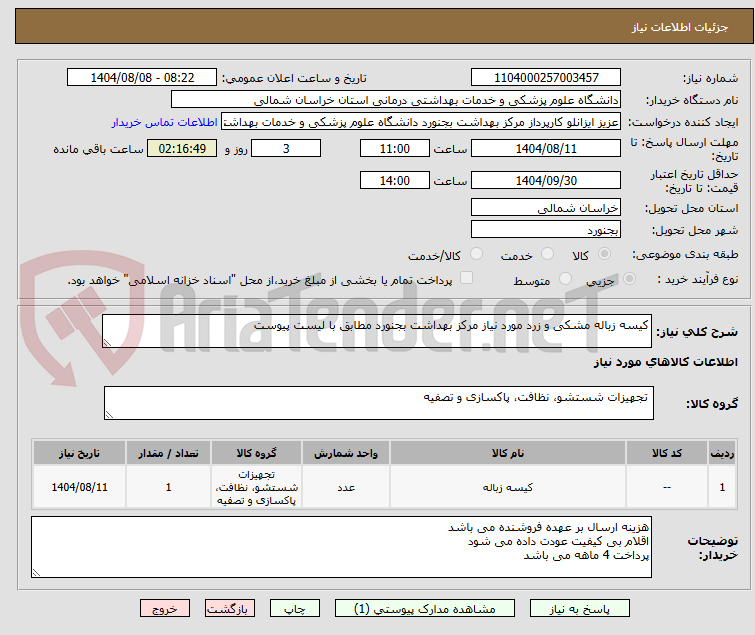Click the resize handle of description textarea
Viewport: 755px width, 635px height.
107,343
